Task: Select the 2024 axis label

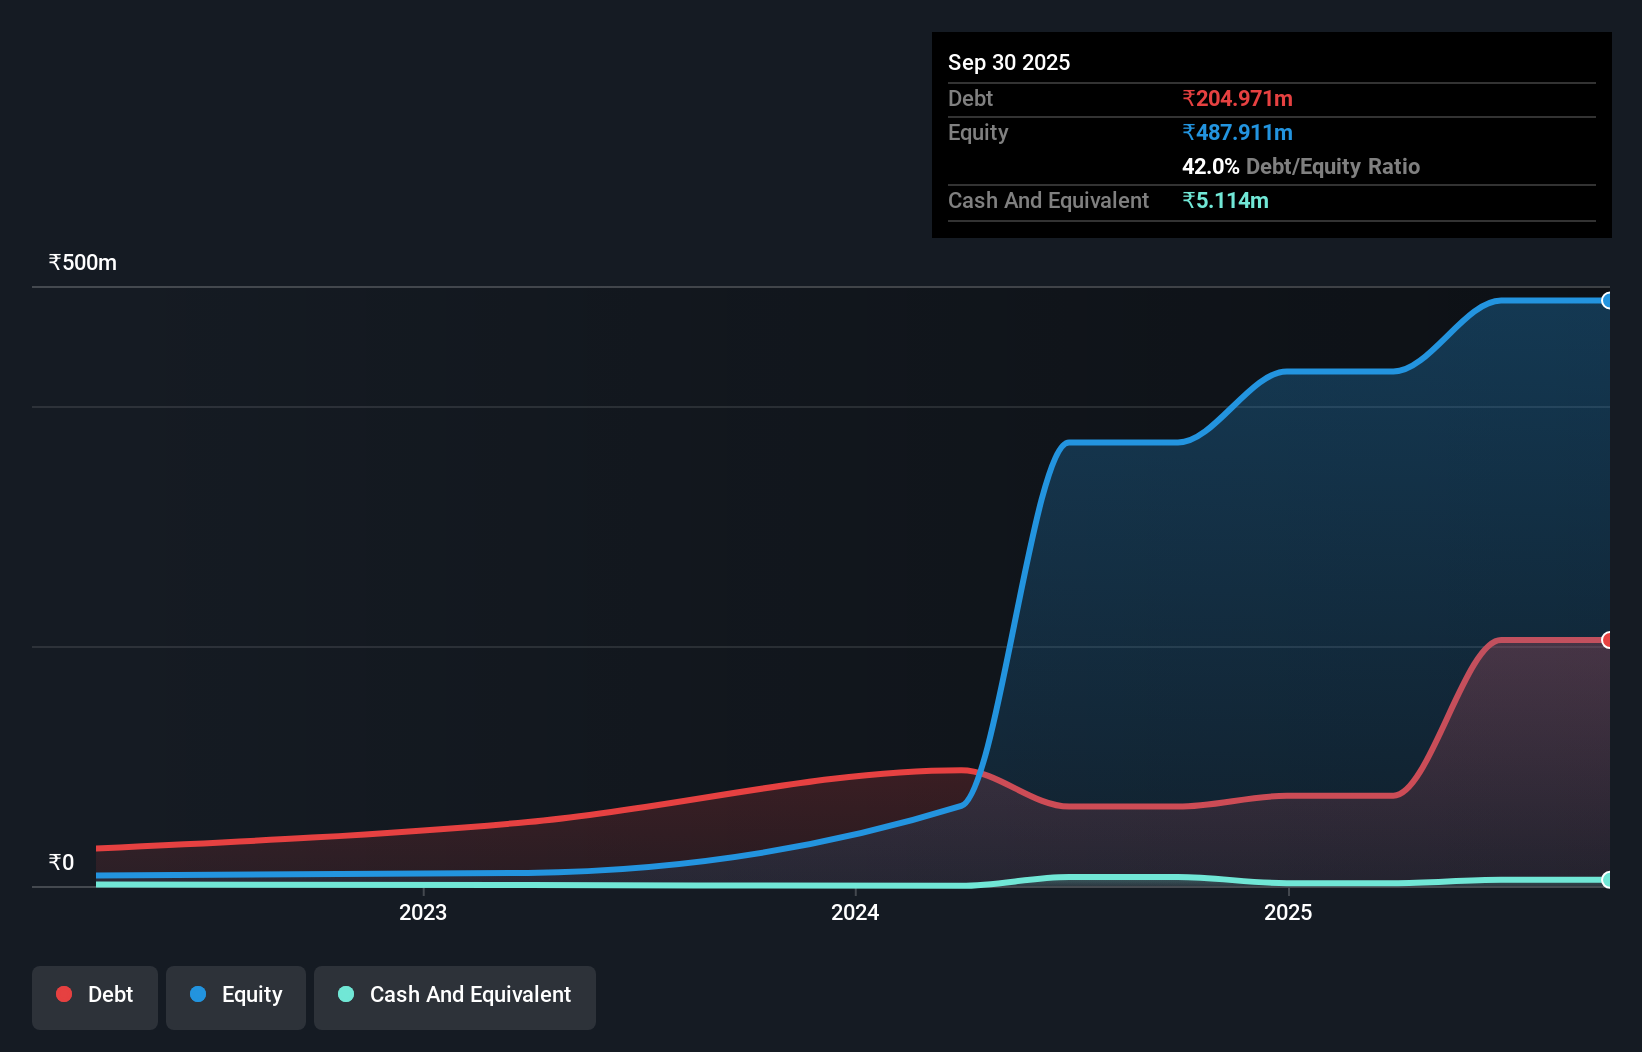Action: coord(854,912)
